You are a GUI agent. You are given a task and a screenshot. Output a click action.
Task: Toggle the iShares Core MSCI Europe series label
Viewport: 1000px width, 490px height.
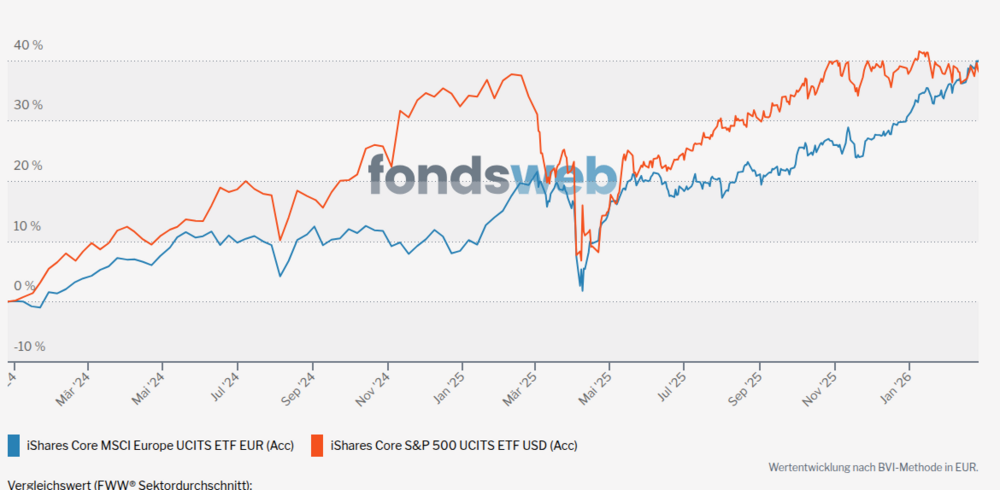[160, 445]
